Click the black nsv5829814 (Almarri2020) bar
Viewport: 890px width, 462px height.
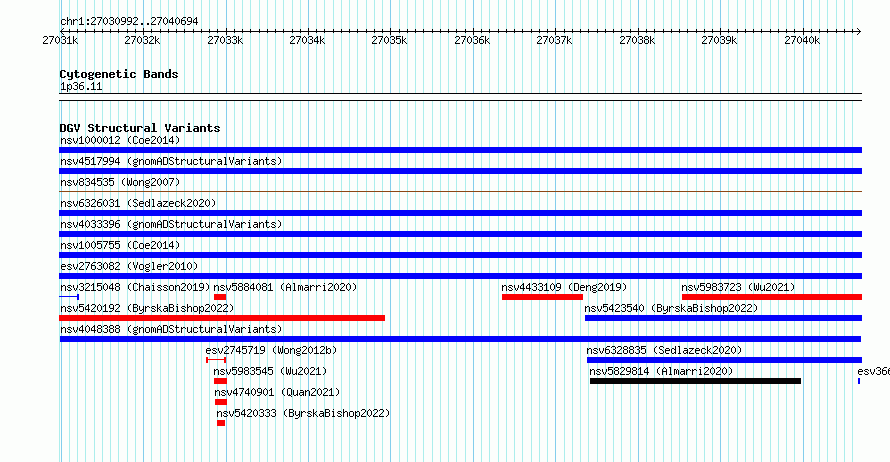coord(695,381)
